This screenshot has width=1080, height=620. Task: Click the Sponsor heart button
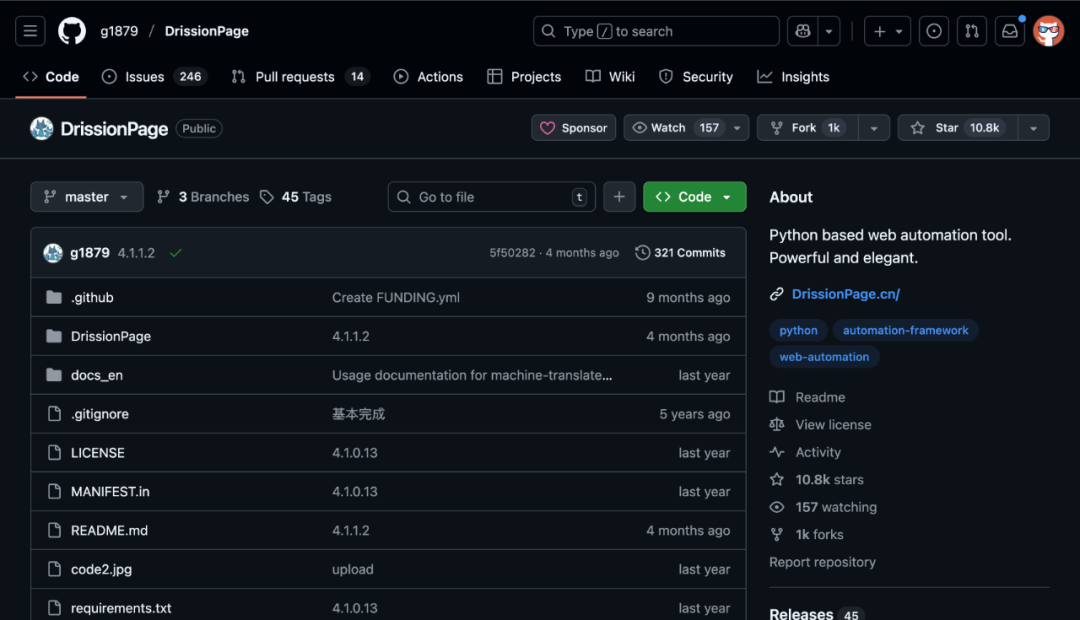[x=574, y=128]
